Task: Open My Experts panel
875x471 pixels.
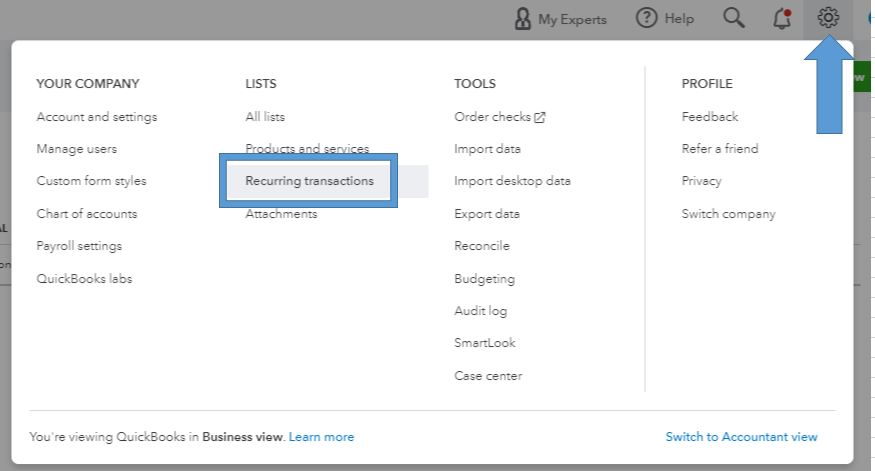Action: click(560, 19)
